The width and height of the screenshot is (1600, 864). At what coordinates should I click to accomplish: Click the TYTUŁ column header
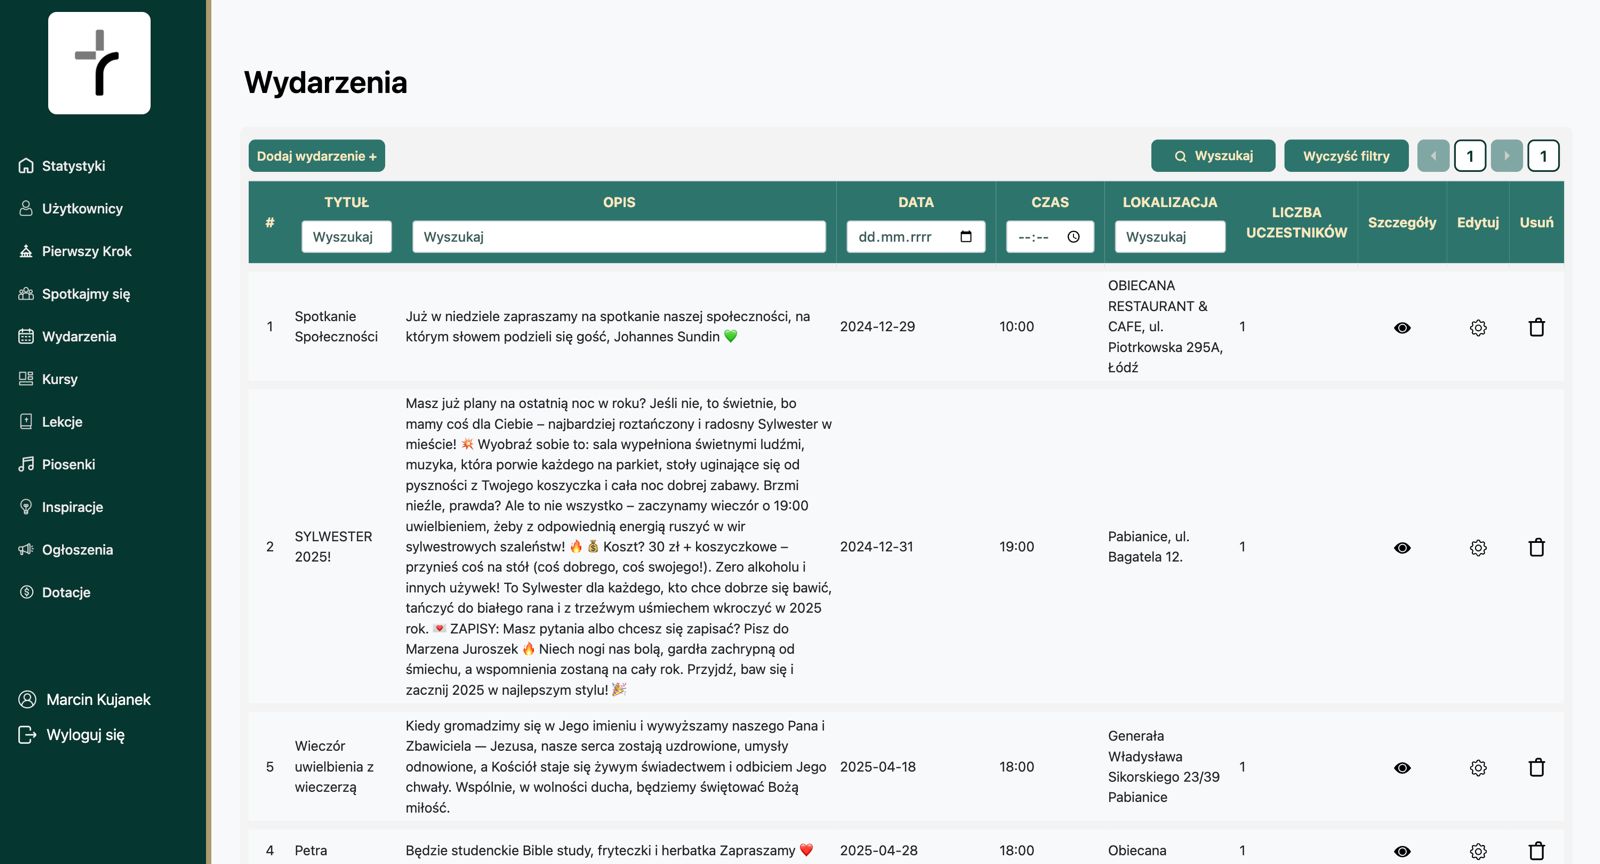(x=346, y=202)
